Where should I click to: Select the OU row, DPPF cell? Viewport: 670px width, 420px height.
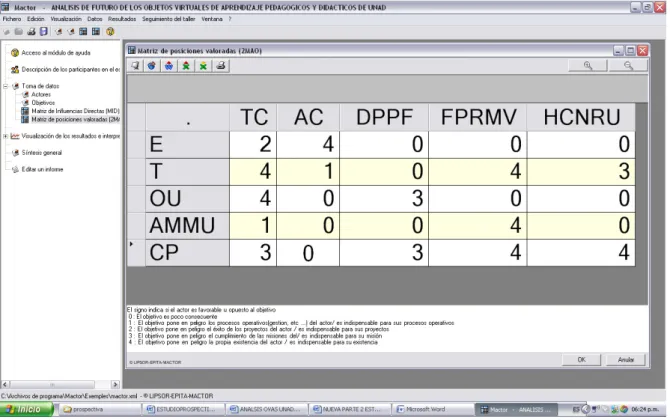tap(384, 198)
